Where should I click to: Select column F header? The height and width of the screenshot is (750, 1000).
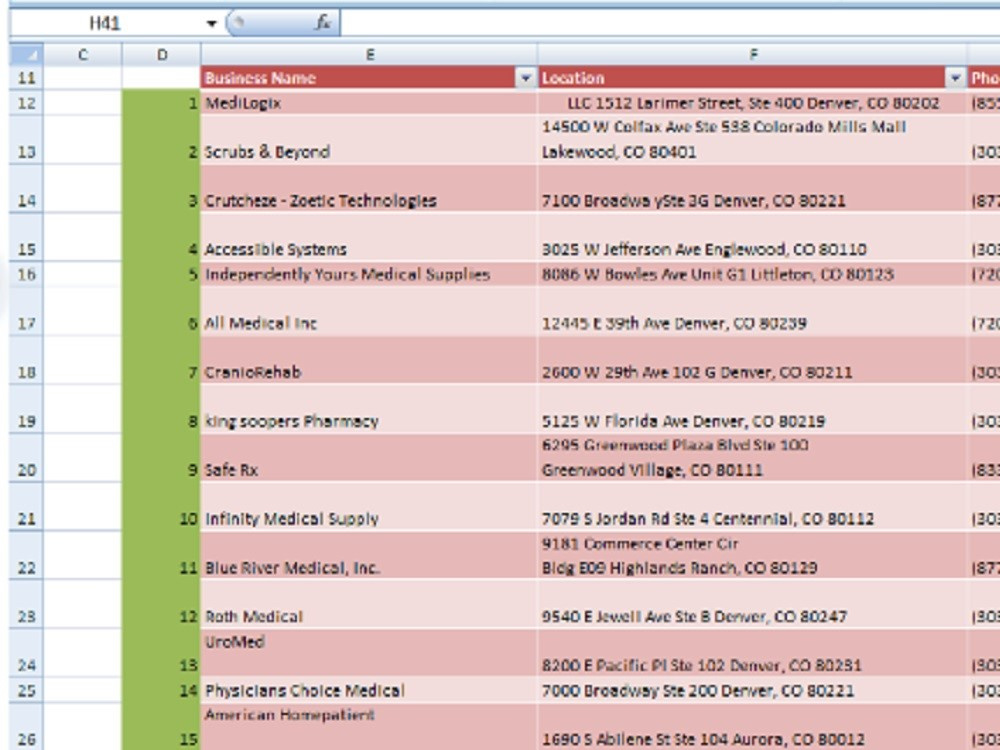[x=753, y=55]
